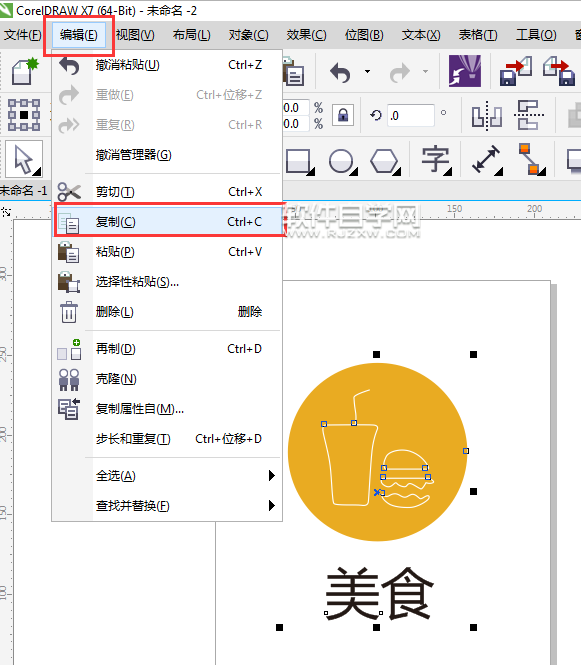The height and width of the screenshot is (665, 581).
Task: Click the 美食 text on canvas
Action: point(379,594)
